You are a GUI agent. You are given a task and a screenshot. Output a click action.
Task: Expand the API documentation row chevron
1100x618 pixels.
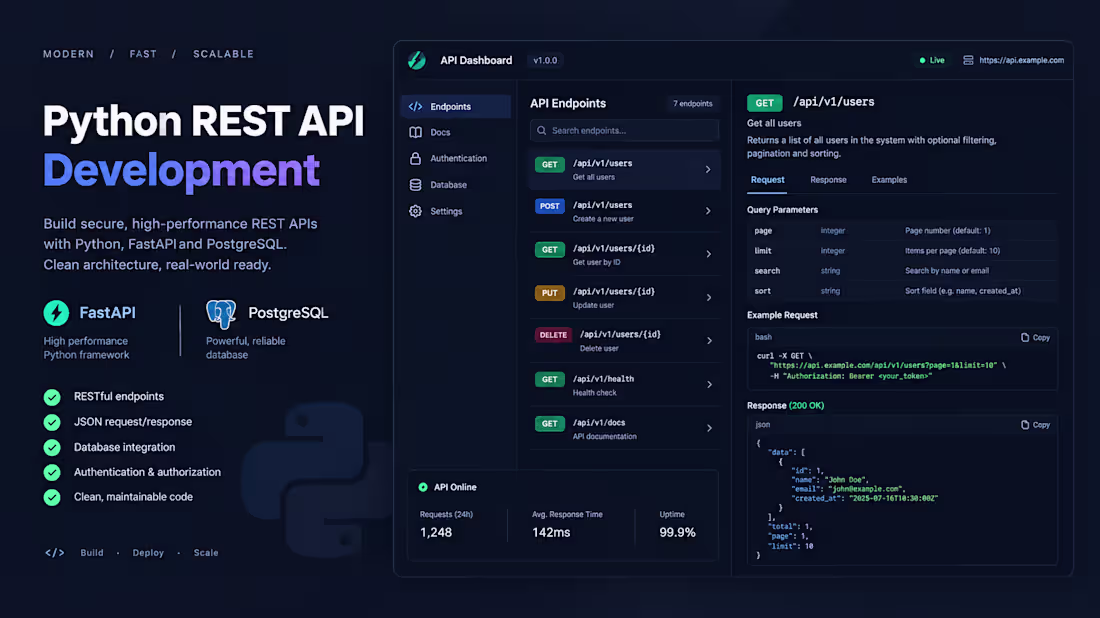pos(709,428)
